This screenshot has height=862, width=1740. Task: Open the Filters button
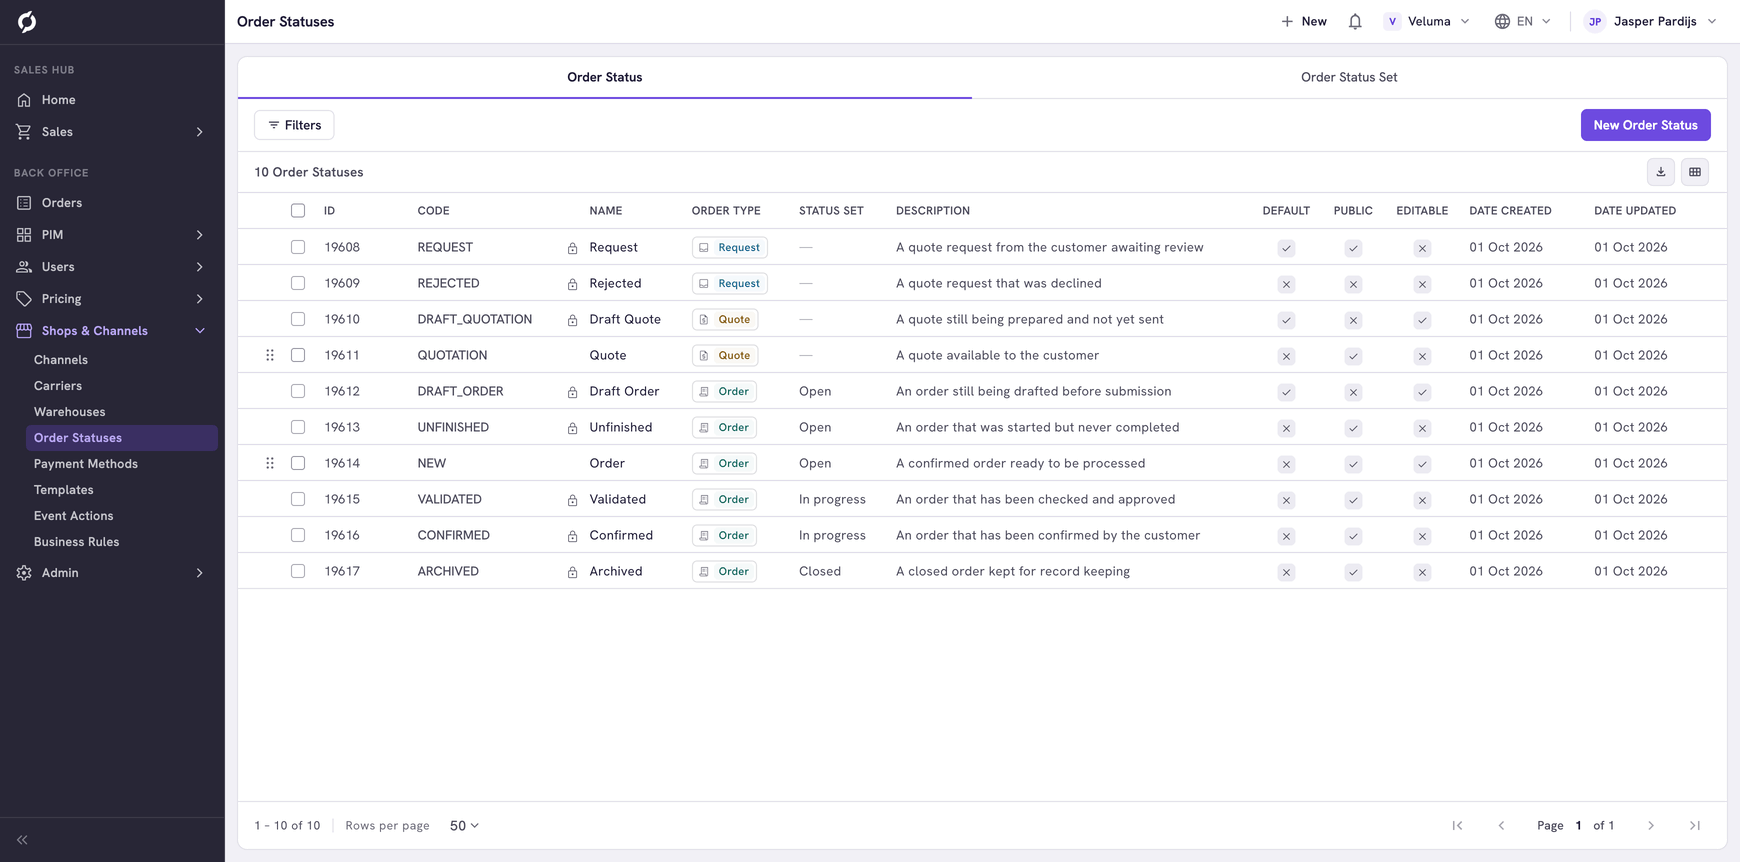[294, 125]
